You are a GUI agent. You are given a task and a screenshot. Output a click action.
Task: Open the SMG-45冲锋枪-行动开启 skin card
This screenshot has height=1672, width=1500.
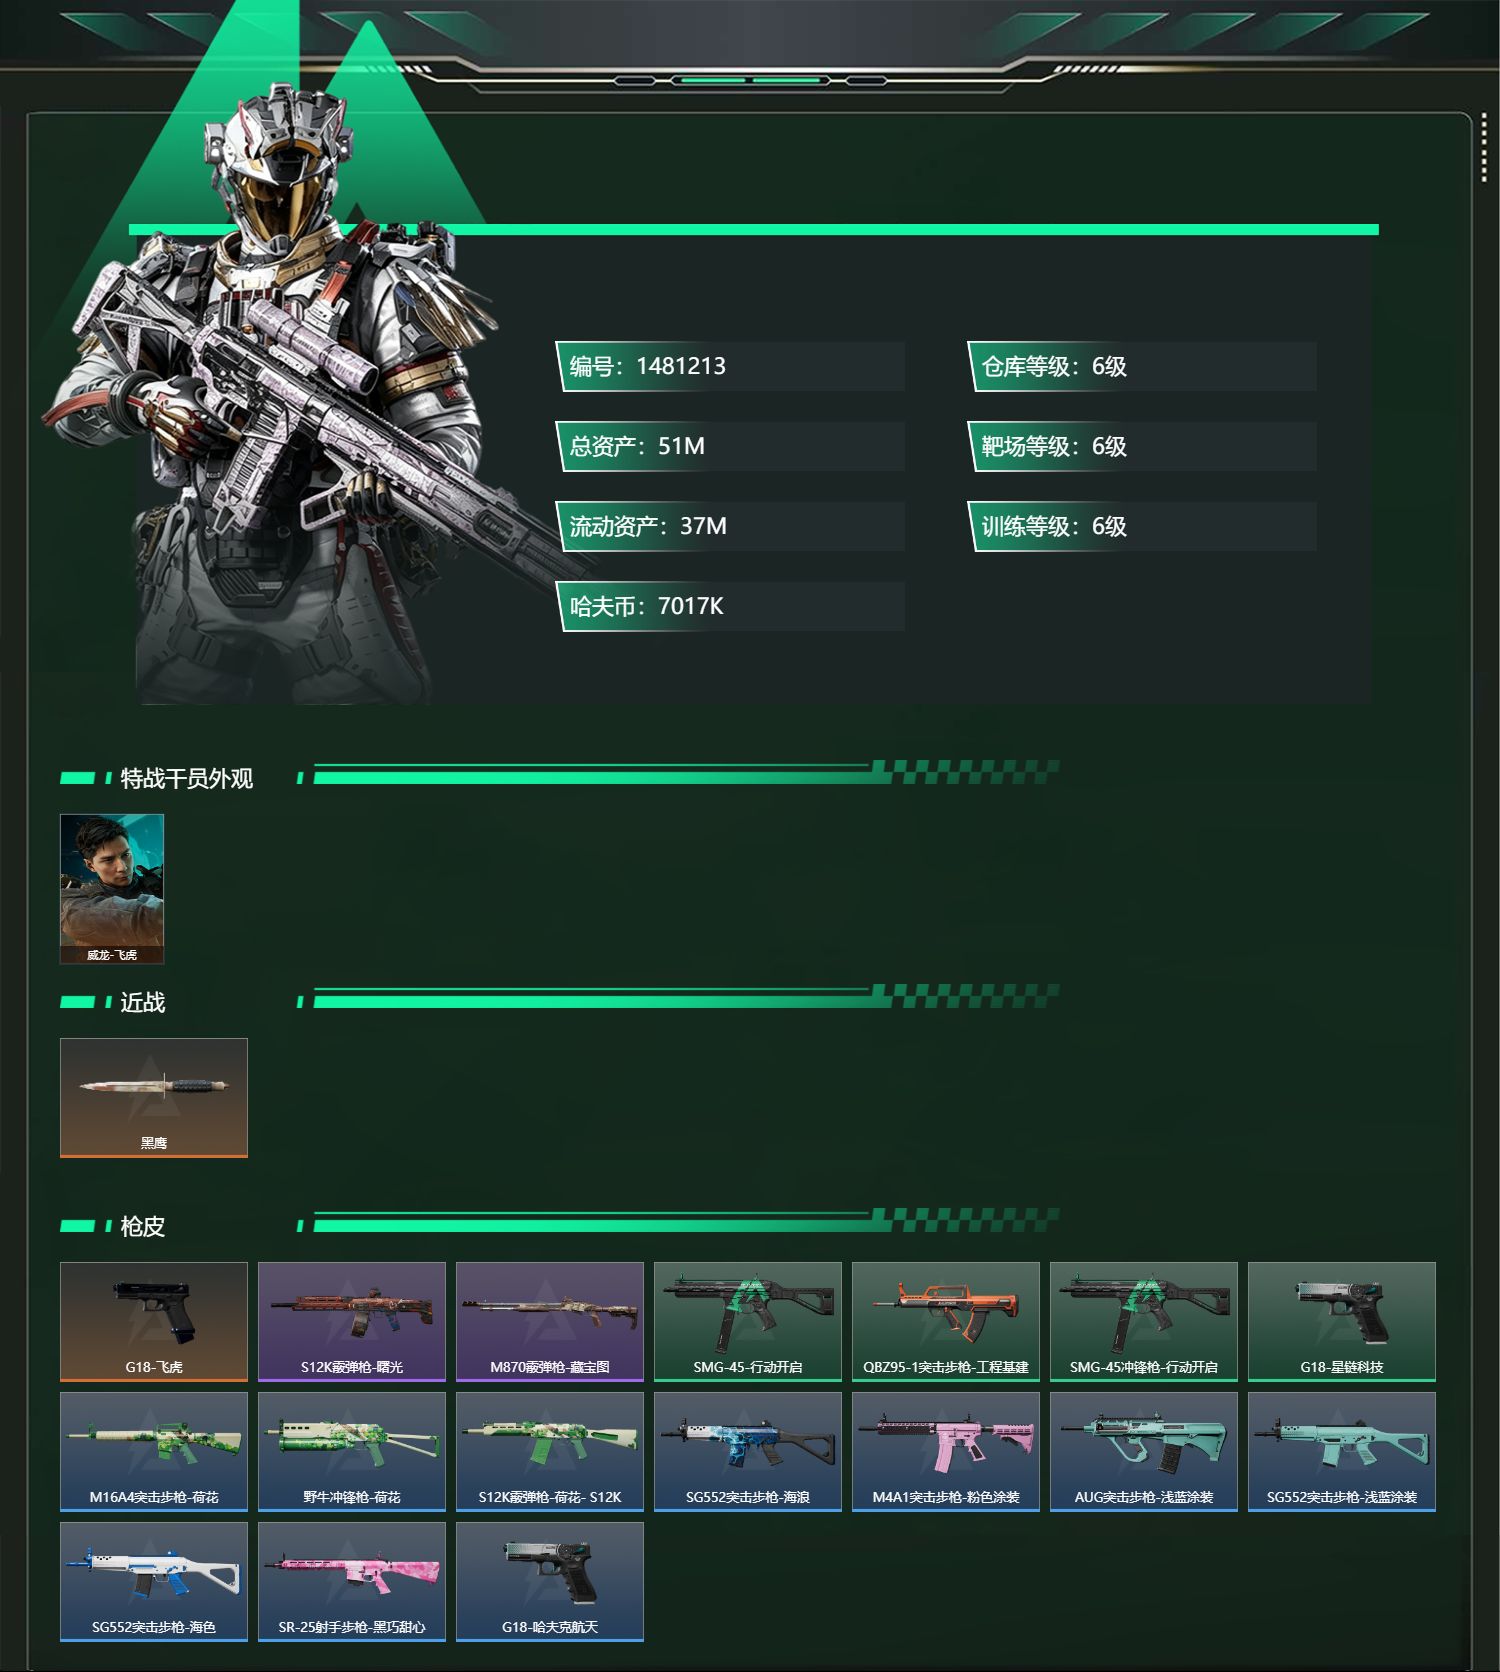pos(1144,1321)
